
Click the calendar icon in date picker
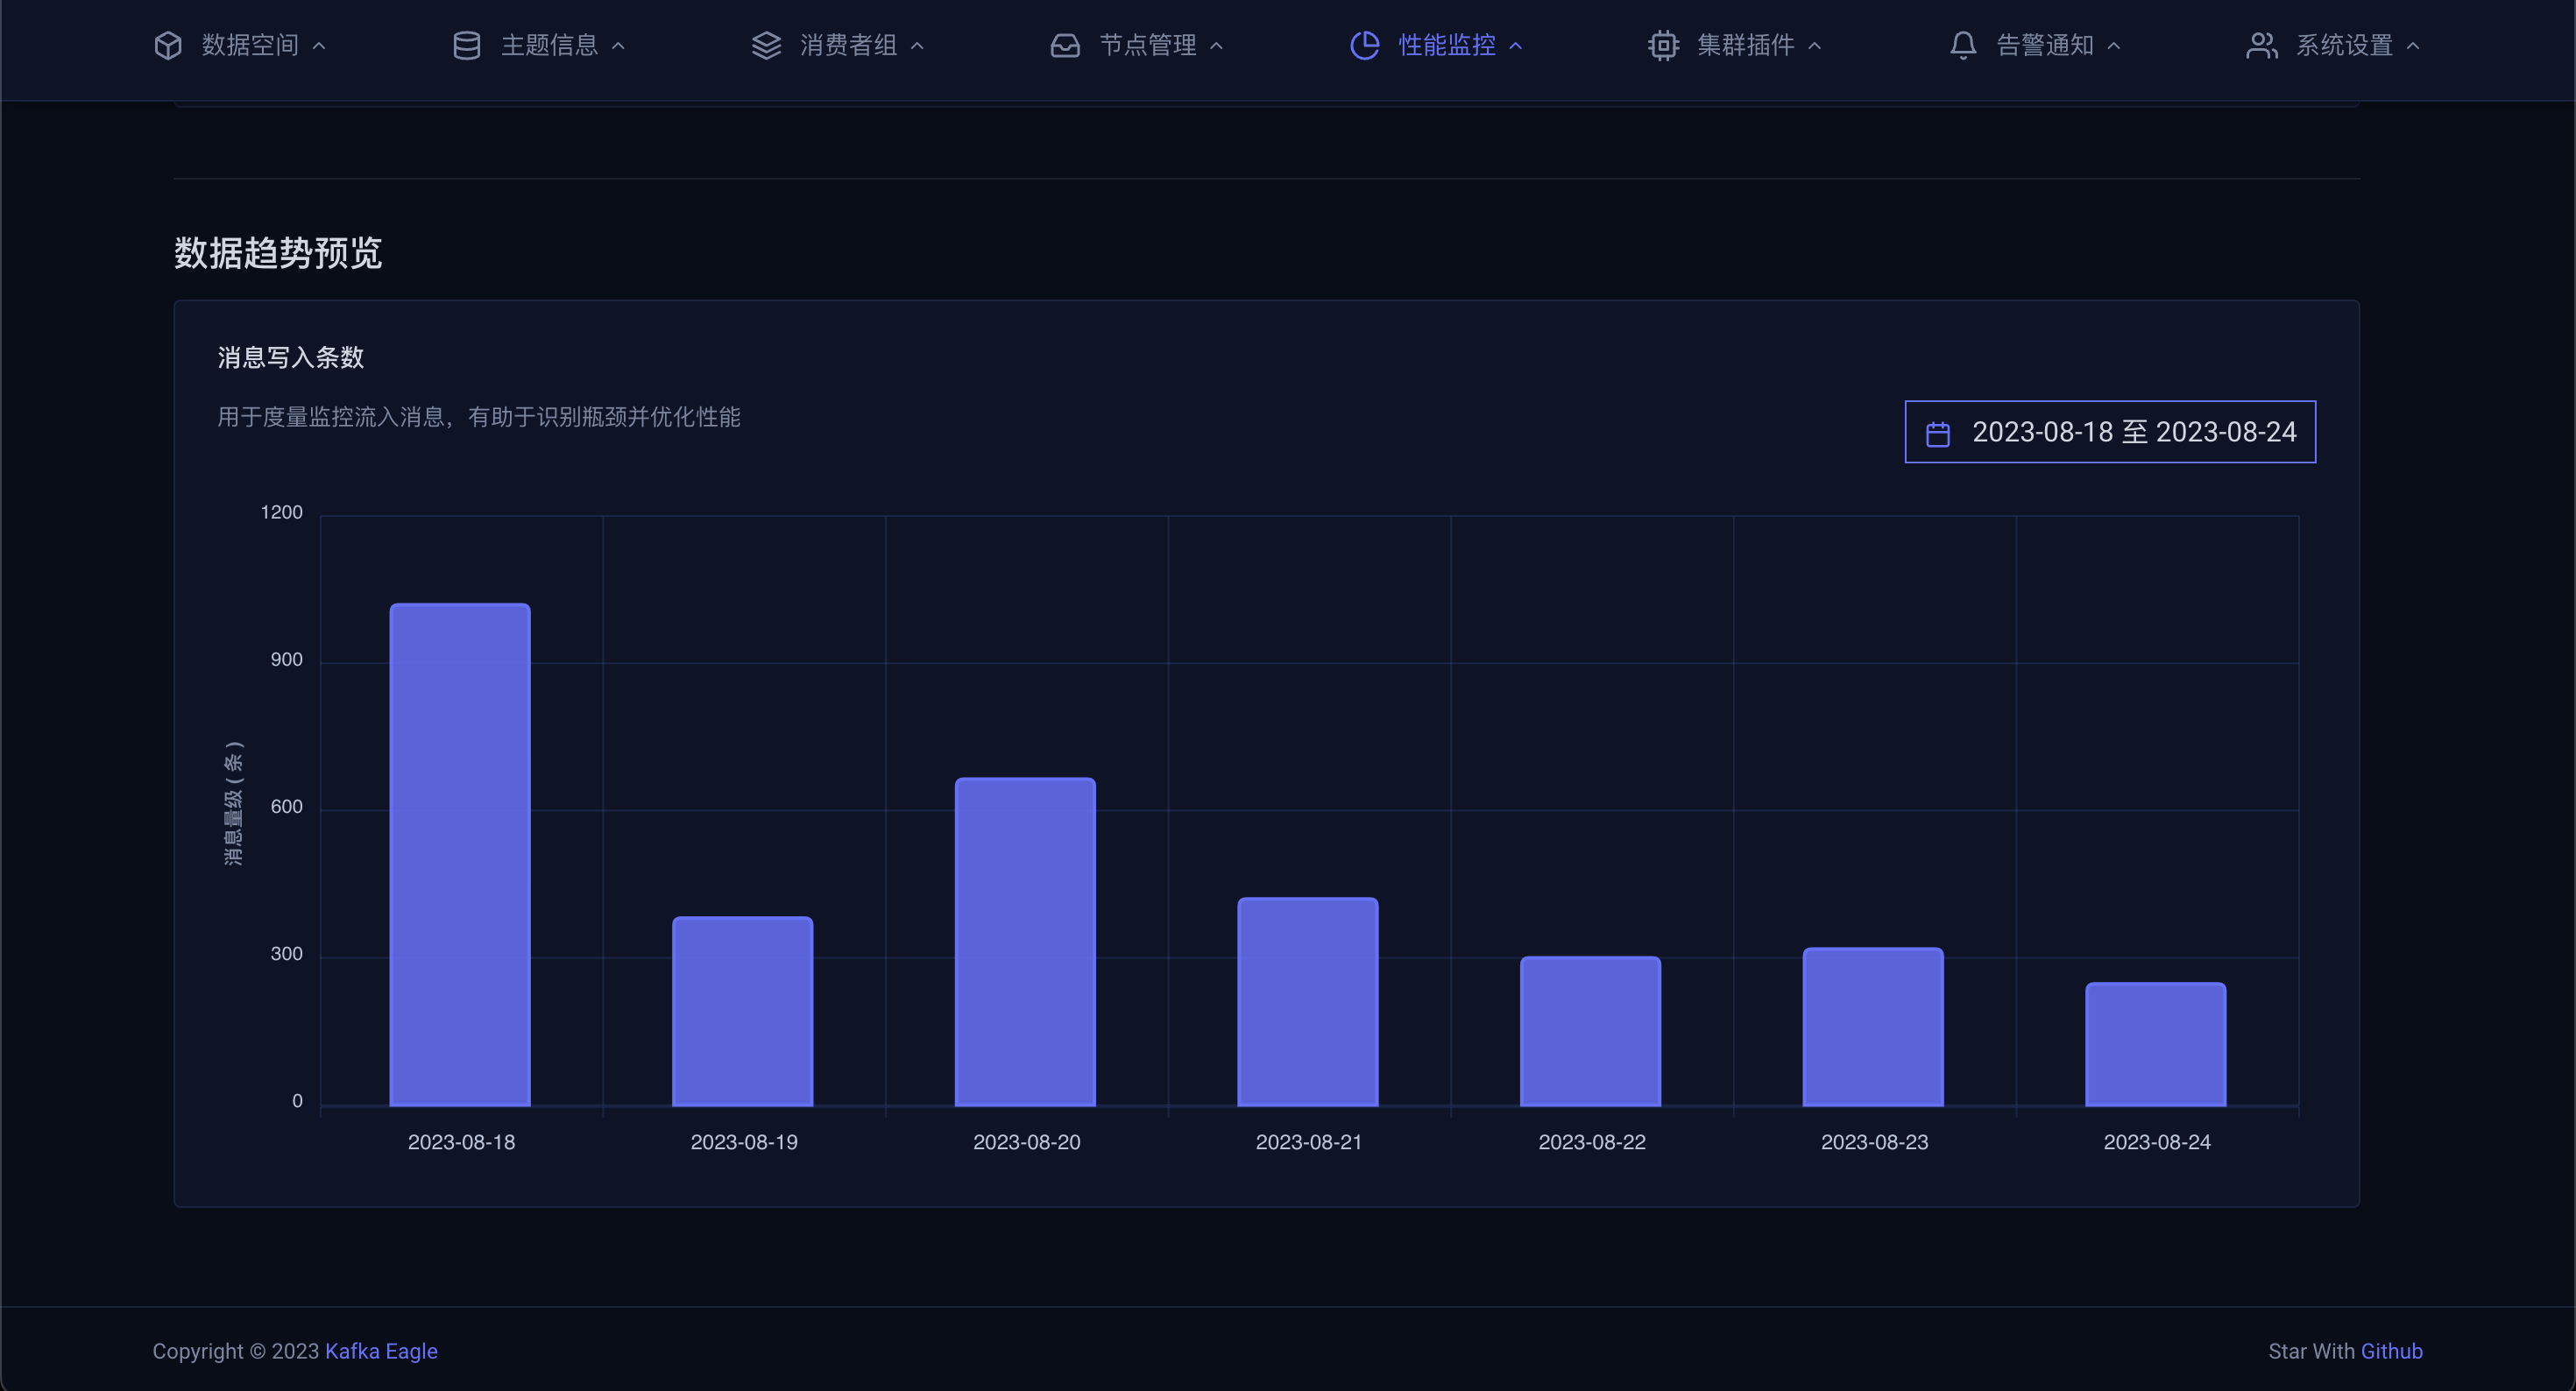tap(1938, 434)
